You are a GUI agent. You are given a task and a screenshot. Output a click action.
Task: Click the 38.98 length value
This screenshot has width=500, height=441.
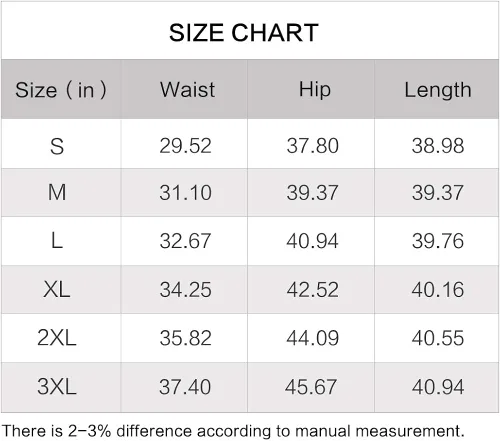point(438,146)
